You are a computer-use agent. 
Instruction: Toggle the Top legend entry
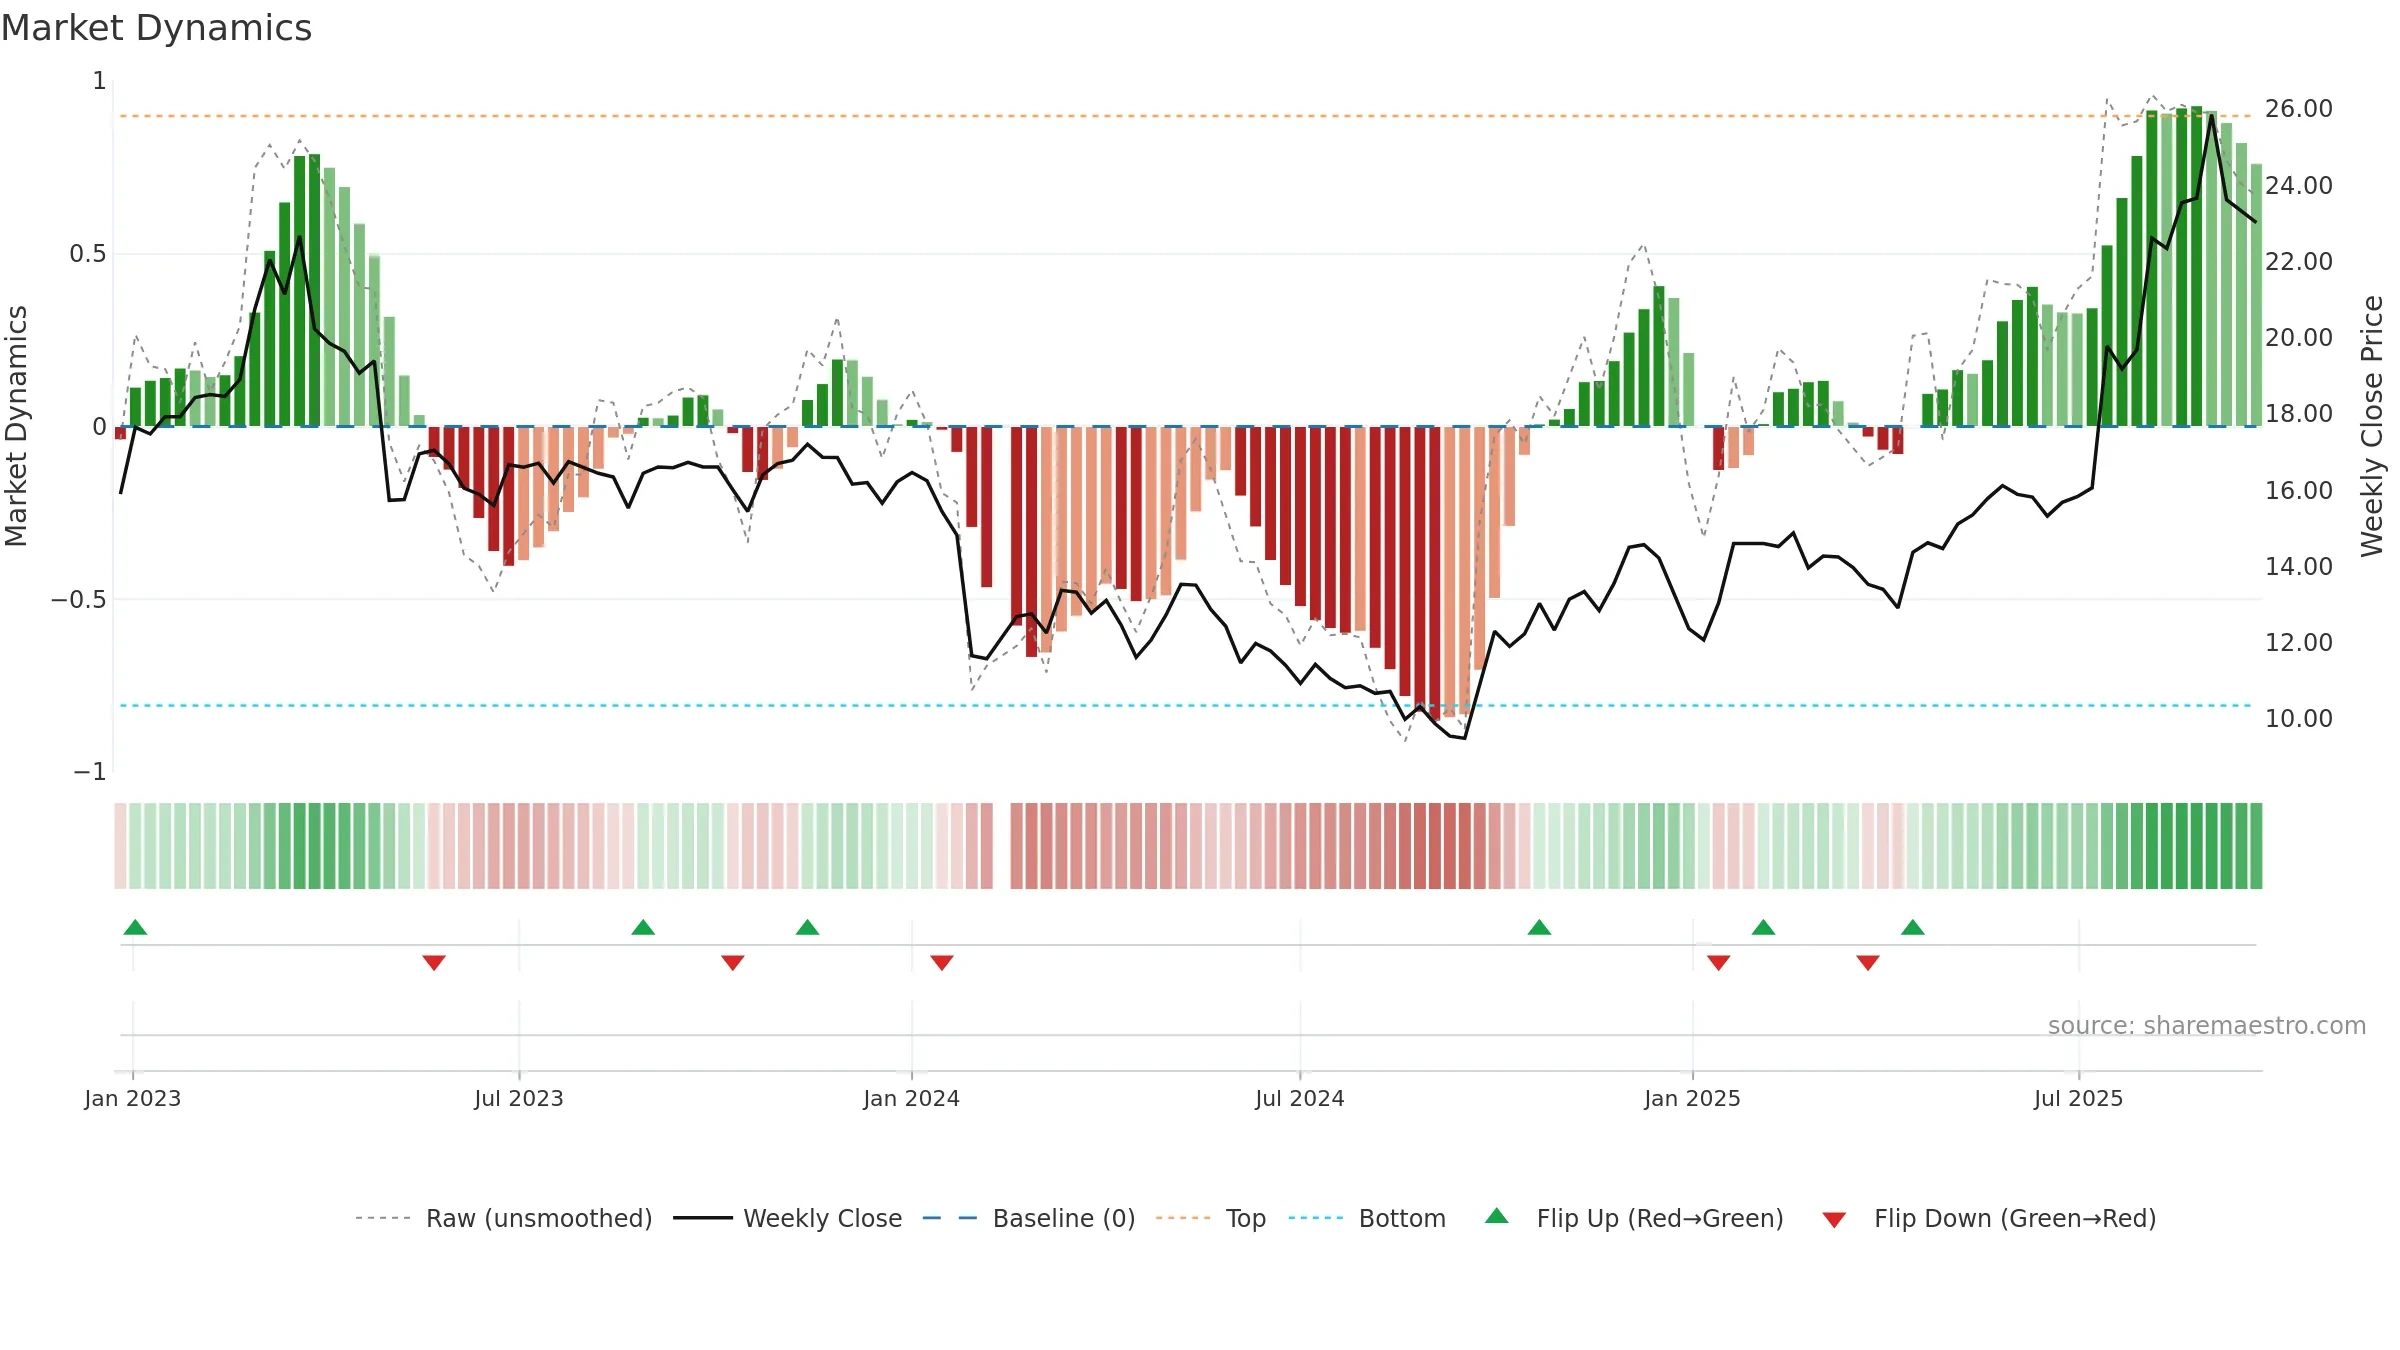coord(1211,1218)
